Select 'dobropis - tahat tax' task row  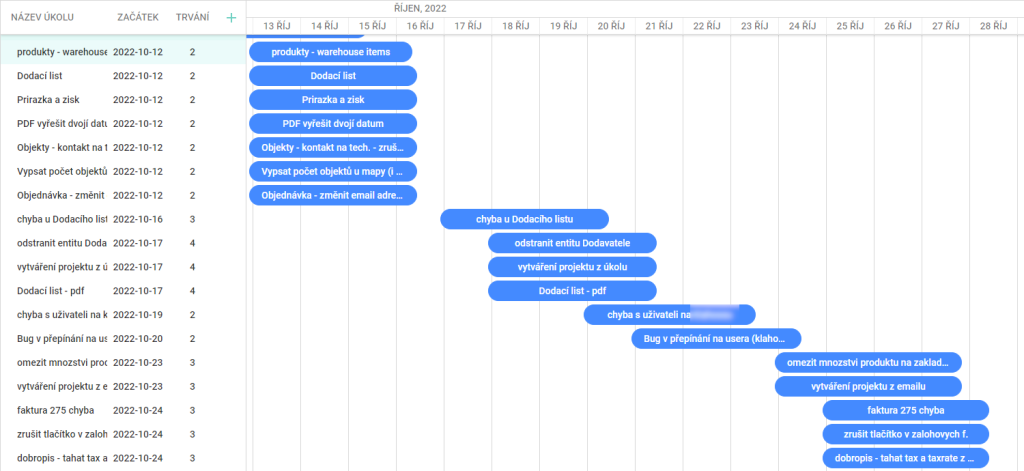tap(62, 458)
